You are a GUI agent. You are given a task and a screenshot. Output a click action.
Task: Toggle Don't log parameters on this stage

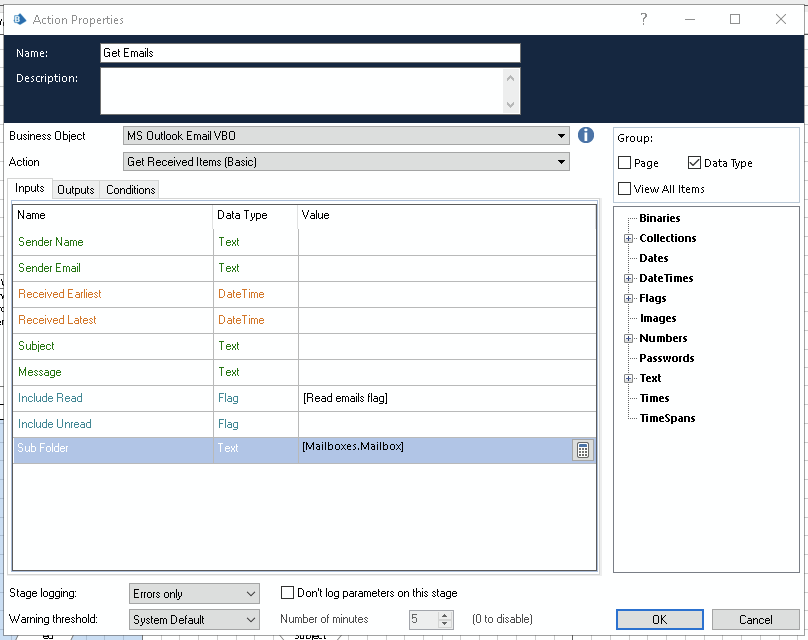[288, 593]
